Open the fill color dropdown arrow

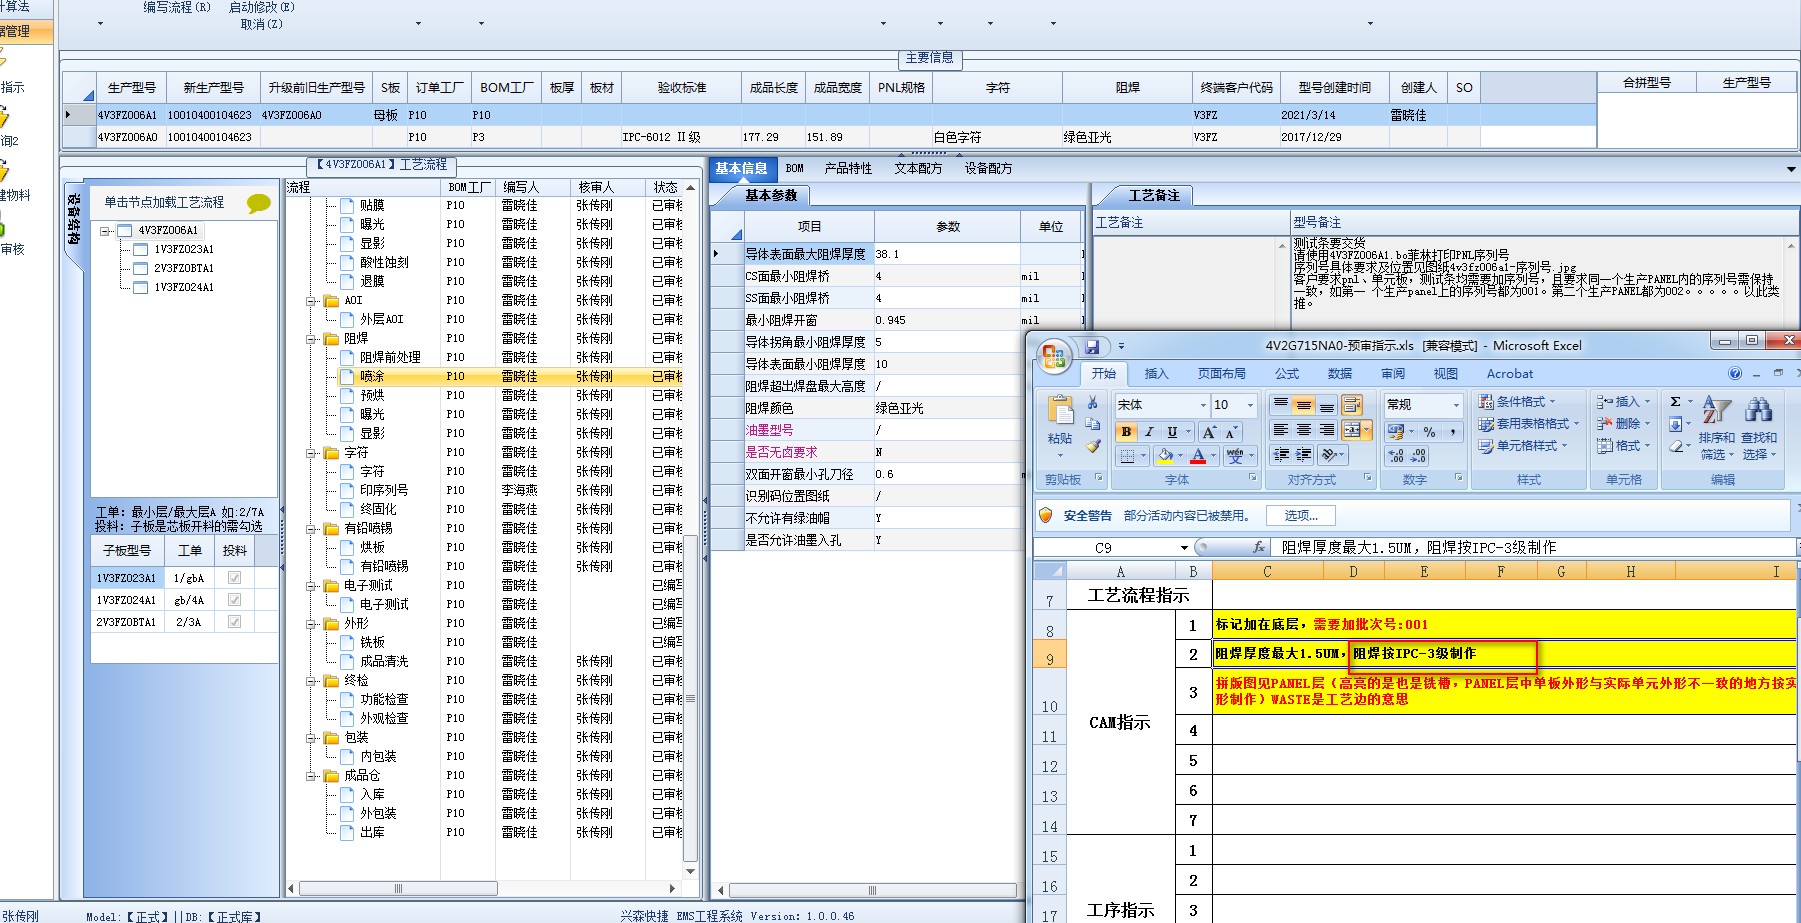pyautogui.click(x=1180, y=456)
